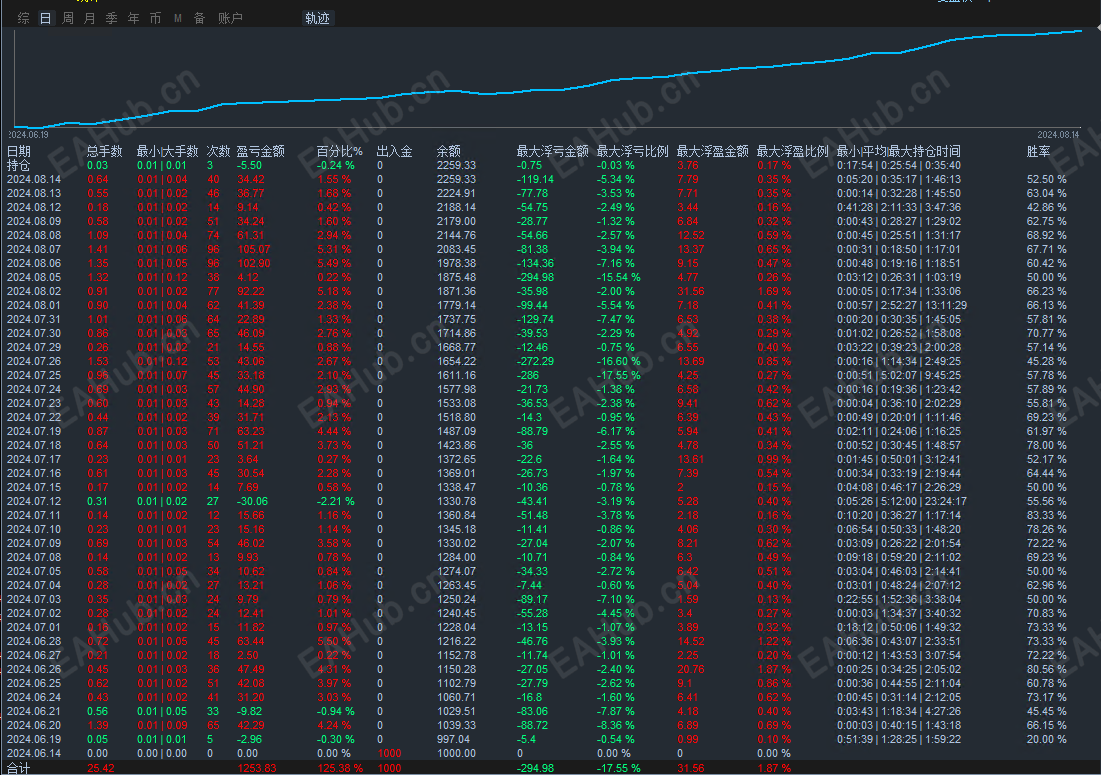Toggle the 轨迹 trajectory button
Image resolution: width=1101 pixels, height=775 pixels.
click(317, 18)
